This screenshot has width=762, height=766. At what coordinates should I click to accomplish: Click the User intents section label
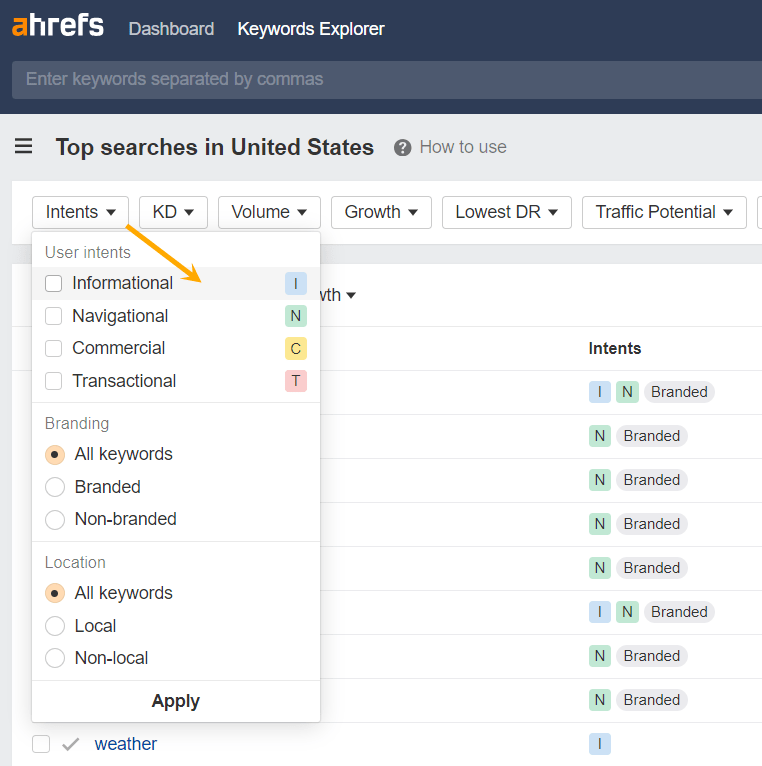pyautogui.click(x=88, y=253)
